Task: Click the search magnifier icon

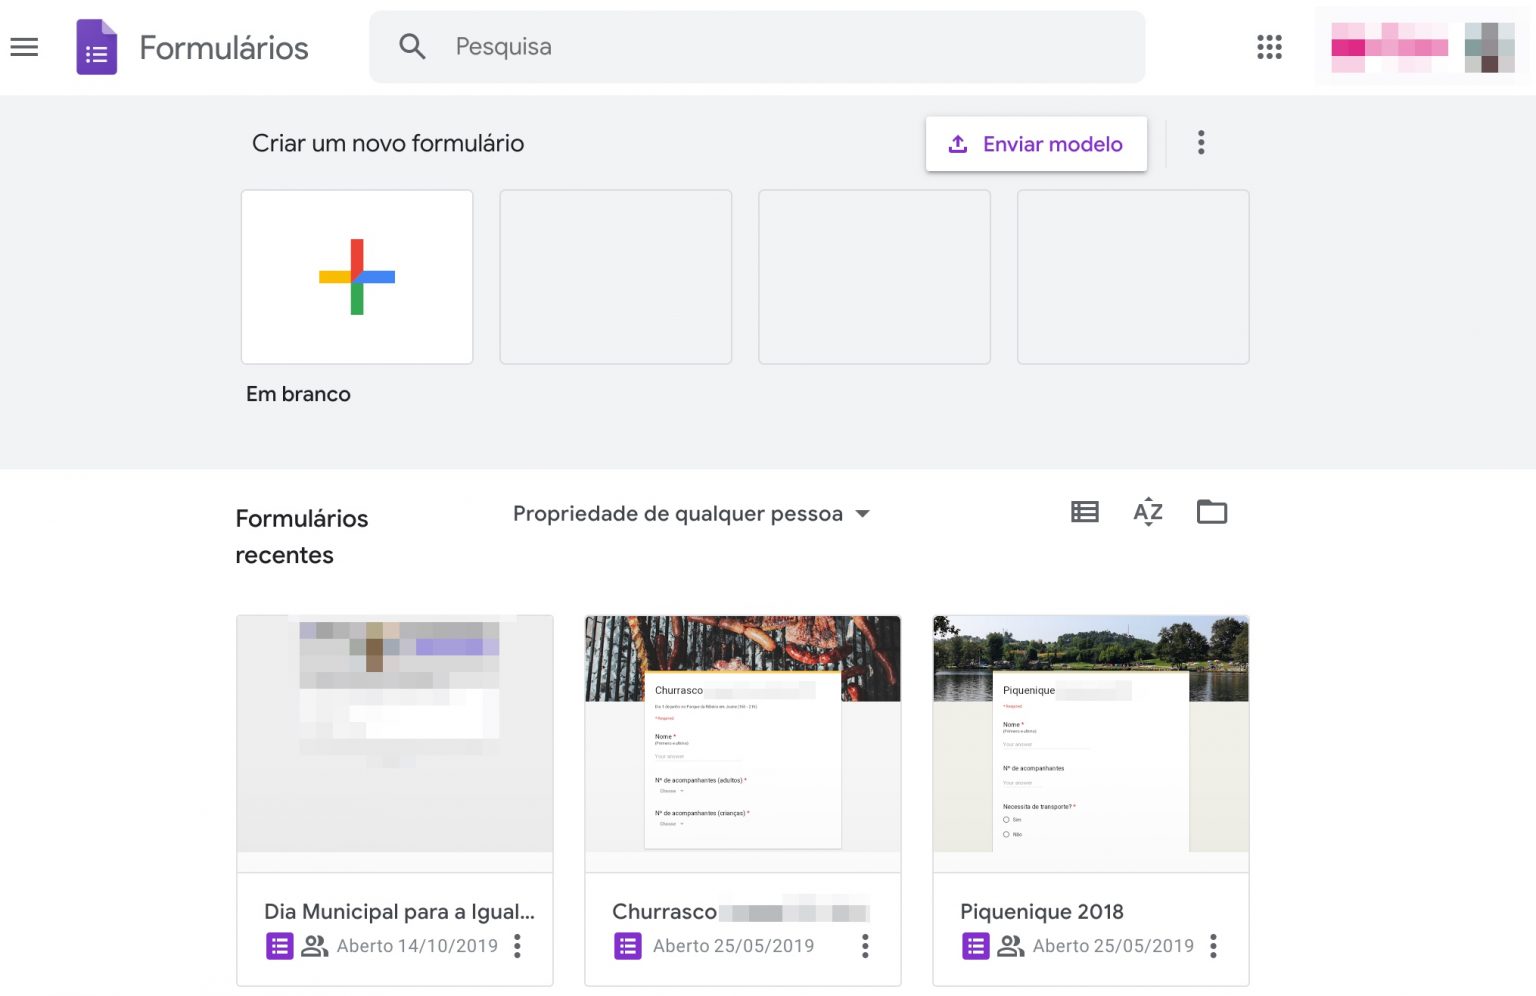Action: click(412, 46)
